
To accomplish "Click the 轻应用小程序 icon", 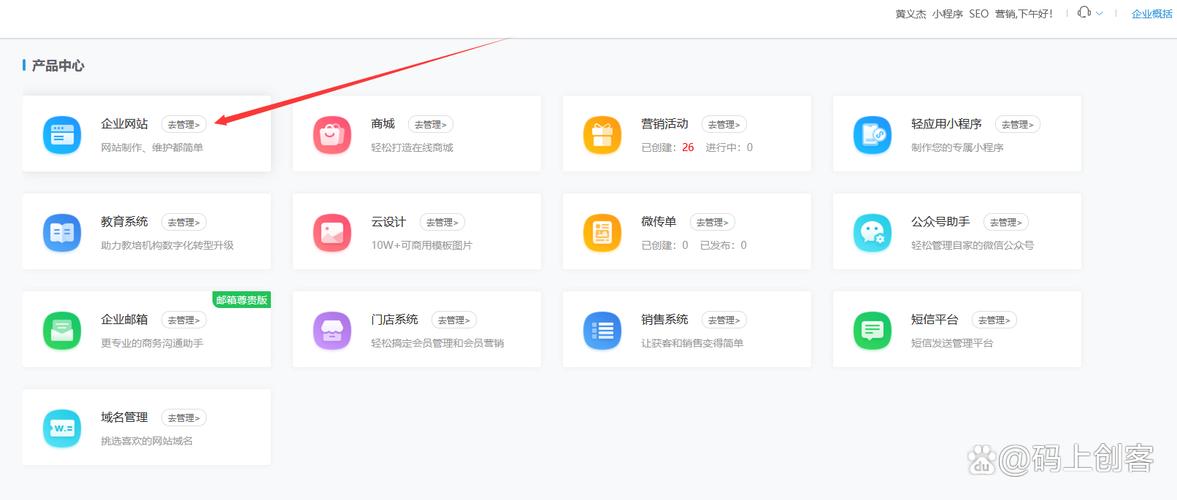I will [872, 135].
